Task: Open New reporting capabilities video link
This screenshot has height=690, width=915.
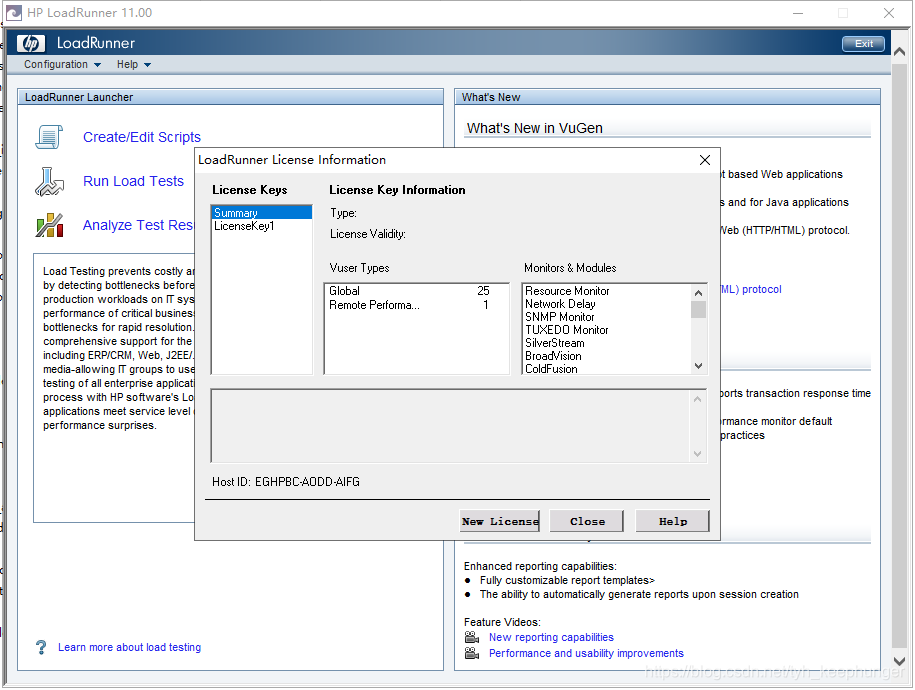Action: click(551, 637)
